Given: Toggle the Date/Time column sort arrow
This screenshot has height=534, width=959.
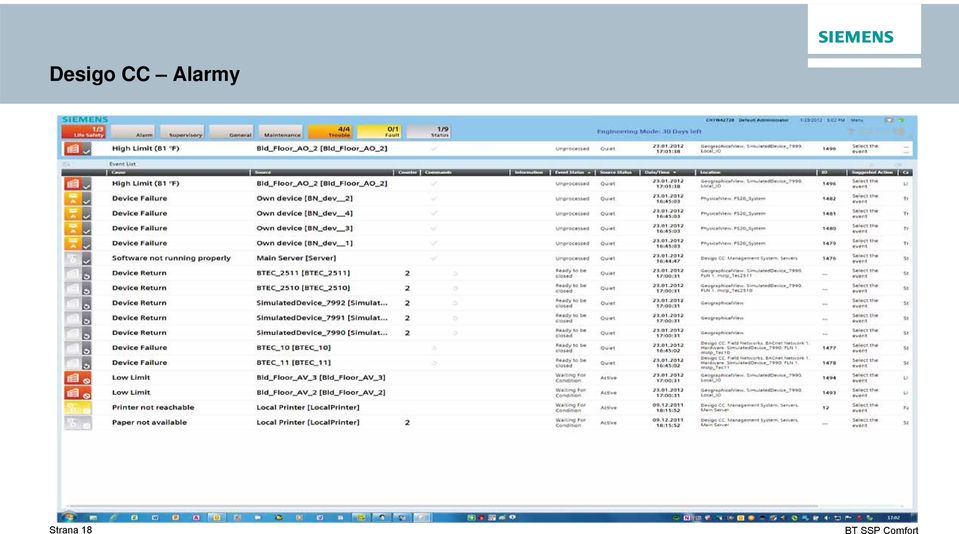Looking at the screenshot, I should 675,173.
